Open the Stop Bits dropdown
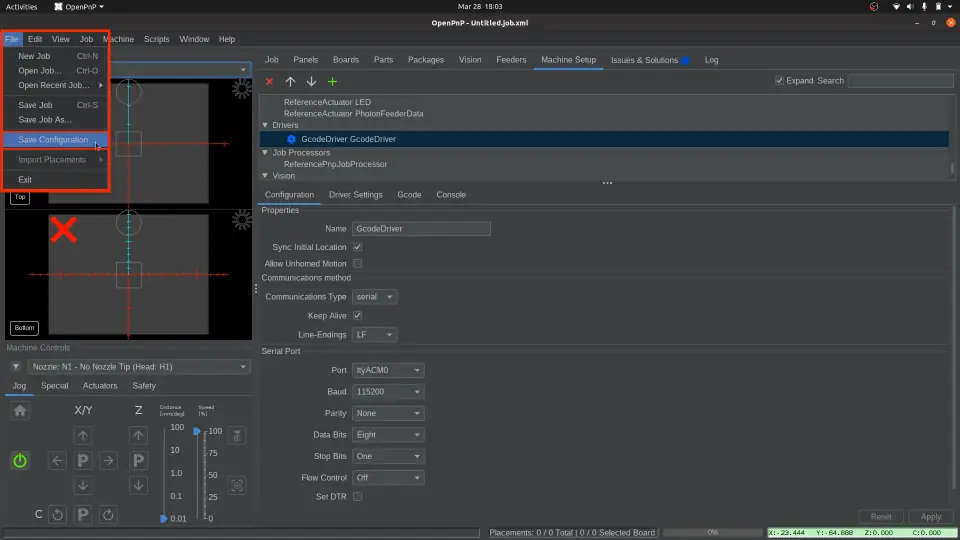This screenshot has height=540, width=960. [388, 456]
